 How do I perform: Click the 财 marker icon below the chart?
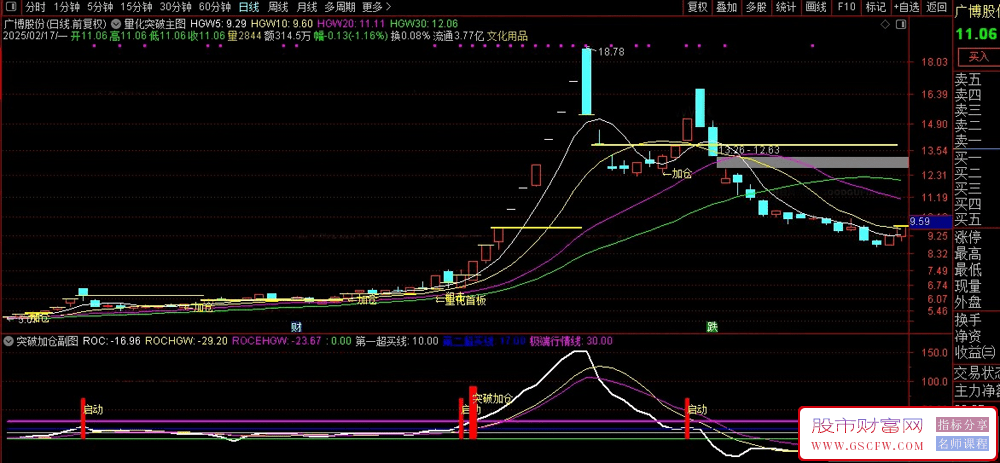pyautogui.click(x=296, y=327)
